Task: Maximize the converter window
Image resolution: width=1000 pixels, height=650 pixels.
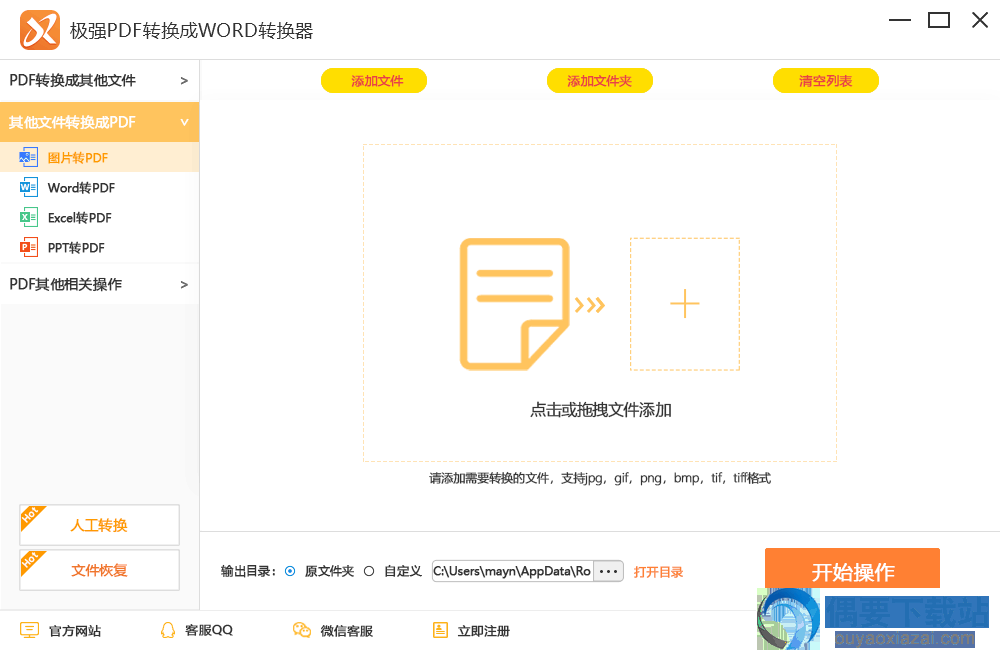Action: click(x=939, y=20)
